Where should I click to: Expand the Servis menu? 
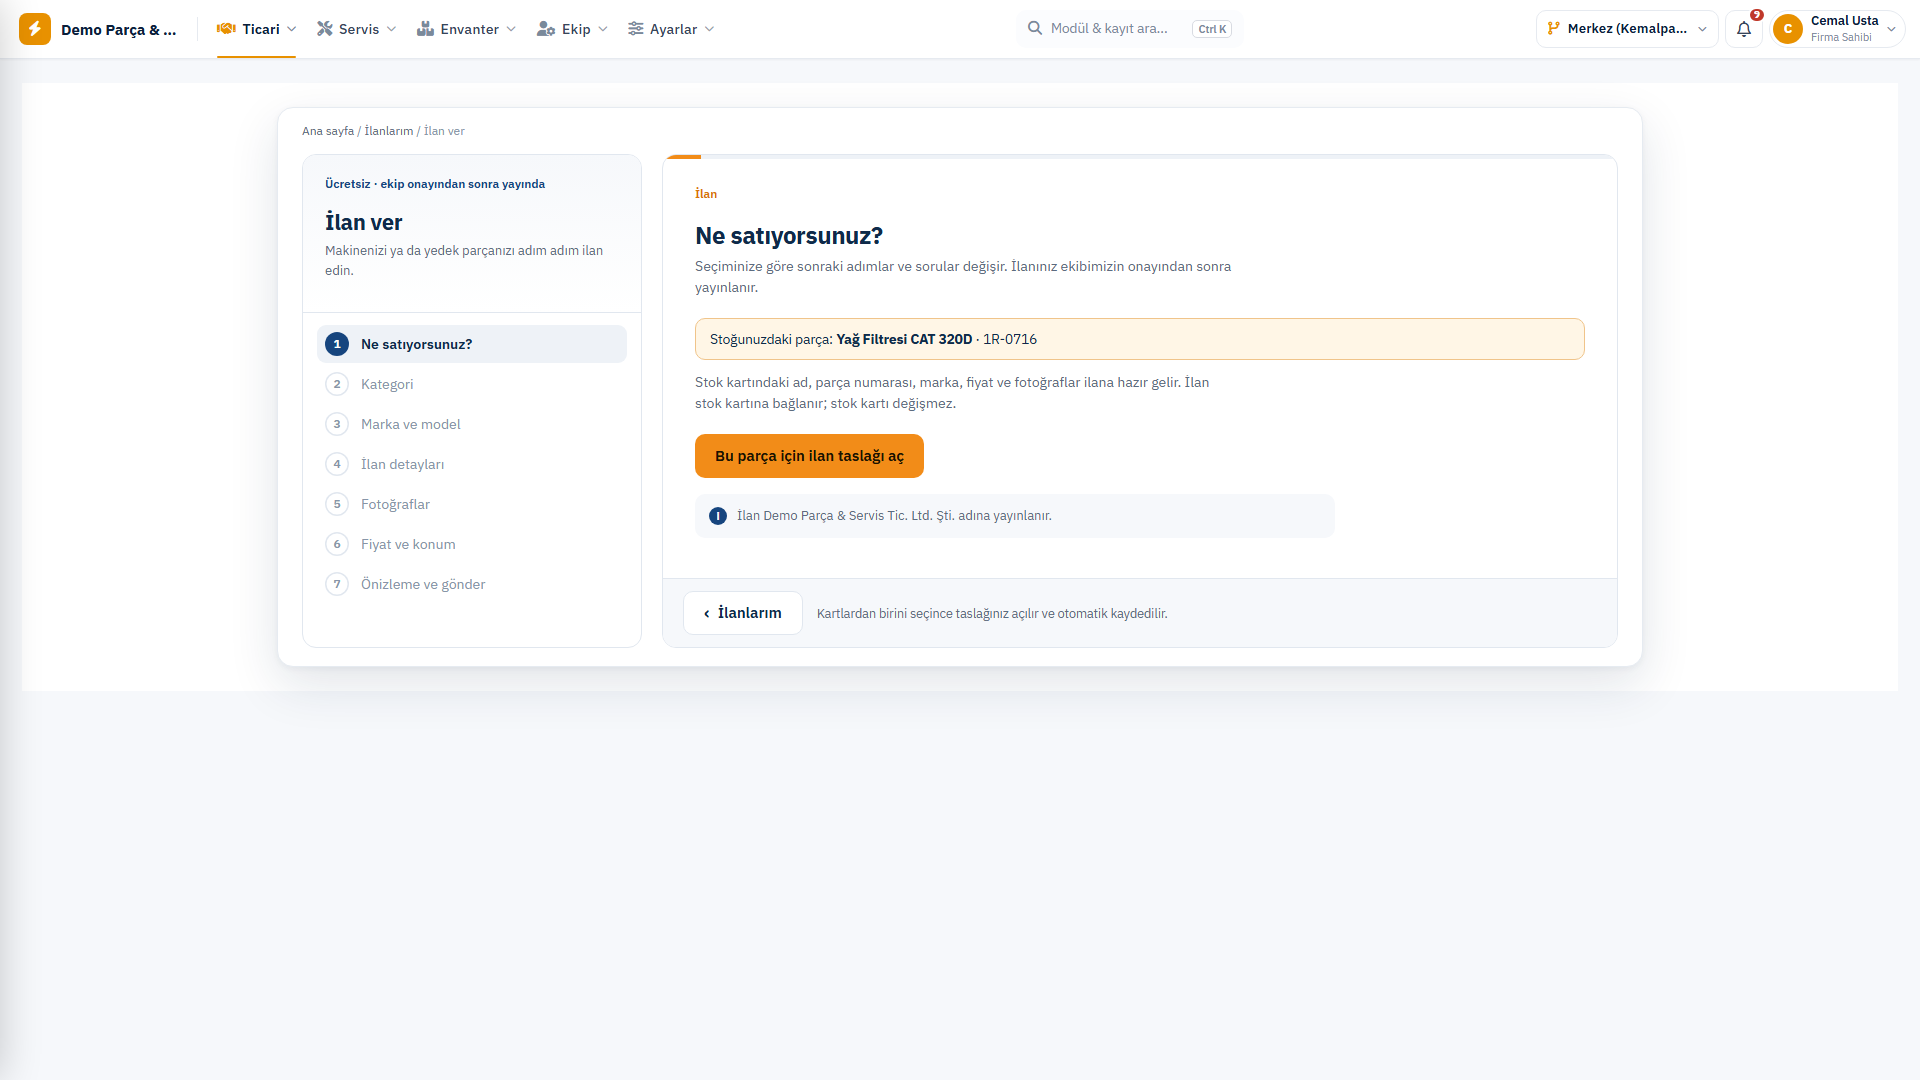coord(357,29)
